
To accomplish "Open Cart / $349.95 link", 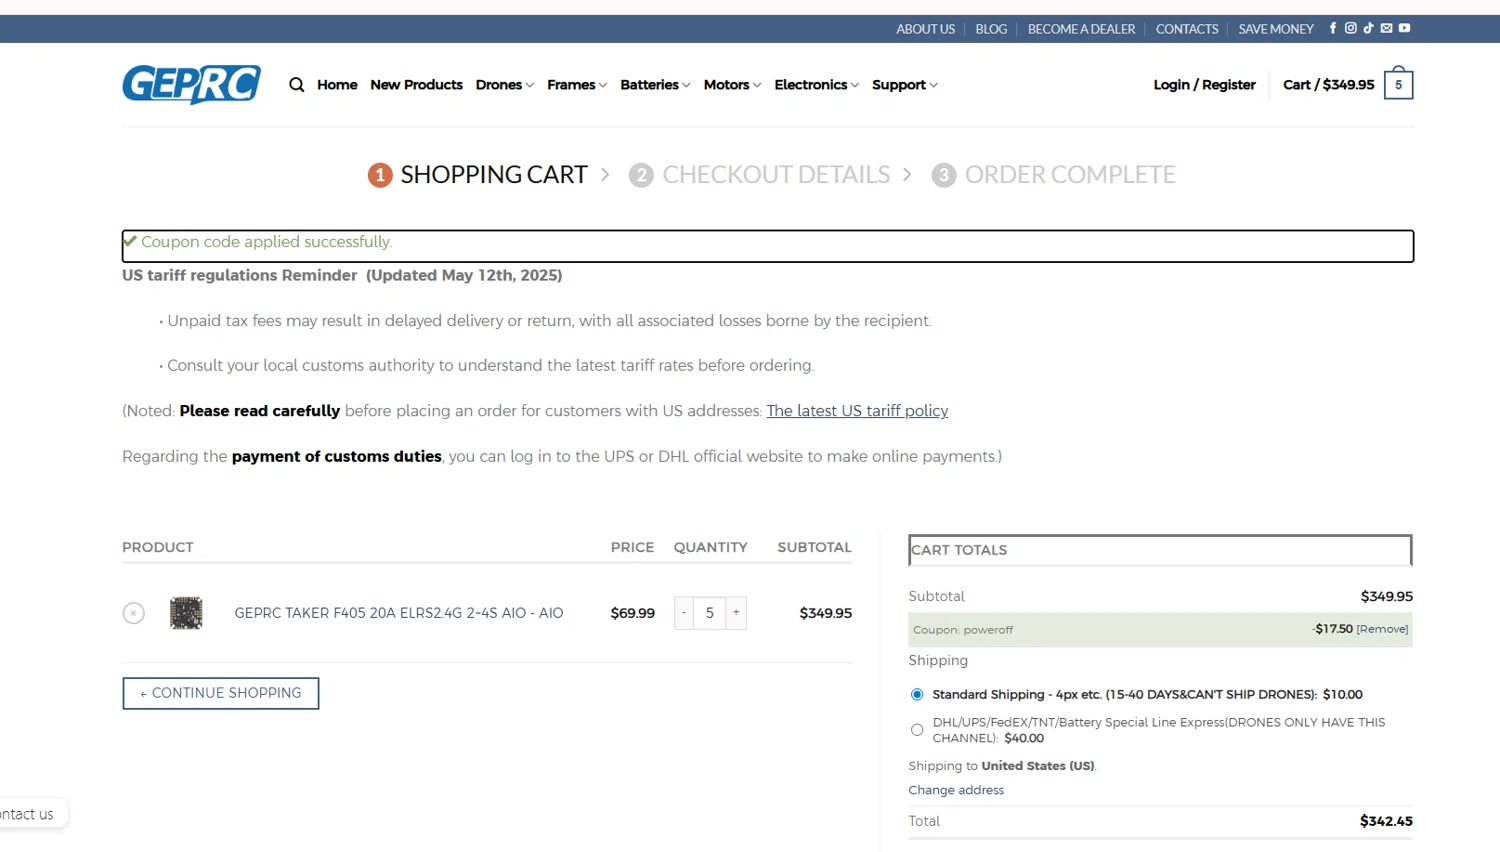I will [x=1328, y=85].
